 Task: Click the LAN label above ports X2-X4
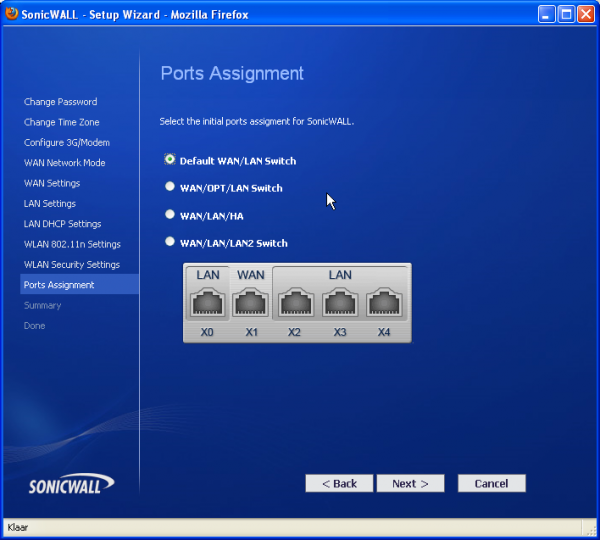click(340, 275)
